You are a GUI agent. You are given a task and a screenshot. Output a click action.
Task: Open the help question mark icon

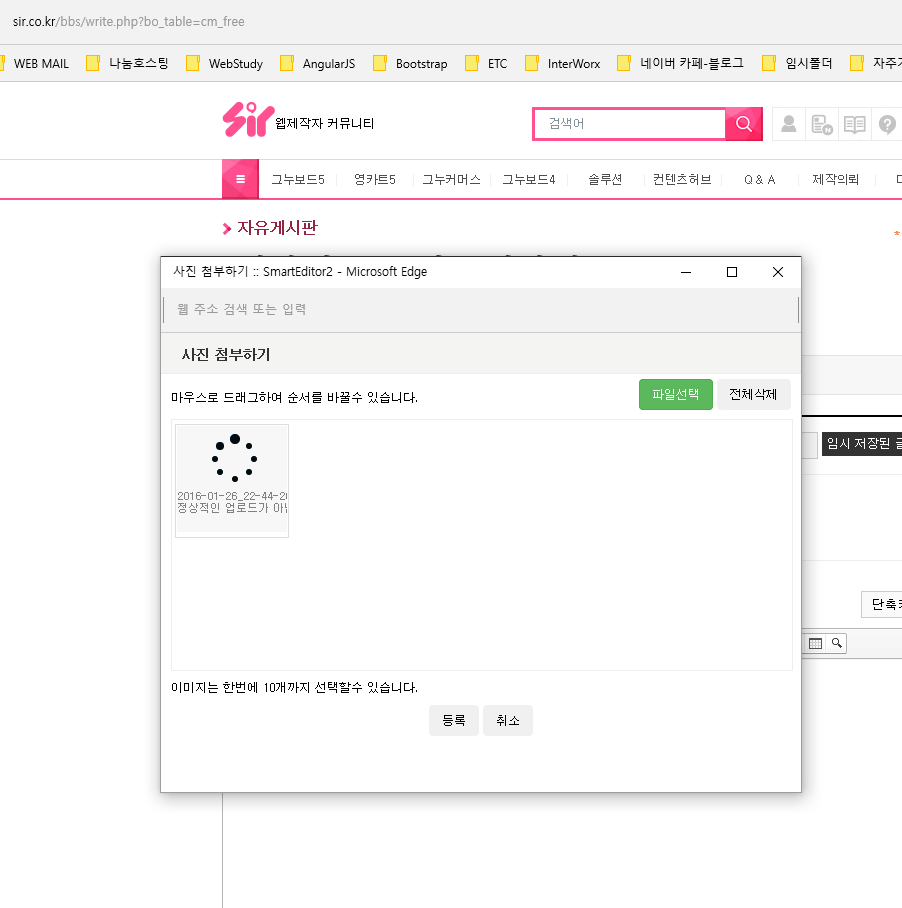(x=887, y=124)
